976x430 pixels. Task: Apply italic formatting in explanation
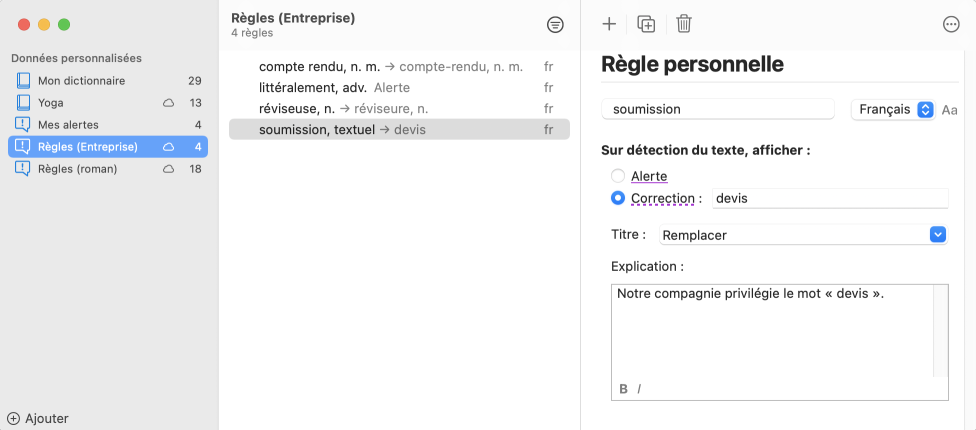639,389
